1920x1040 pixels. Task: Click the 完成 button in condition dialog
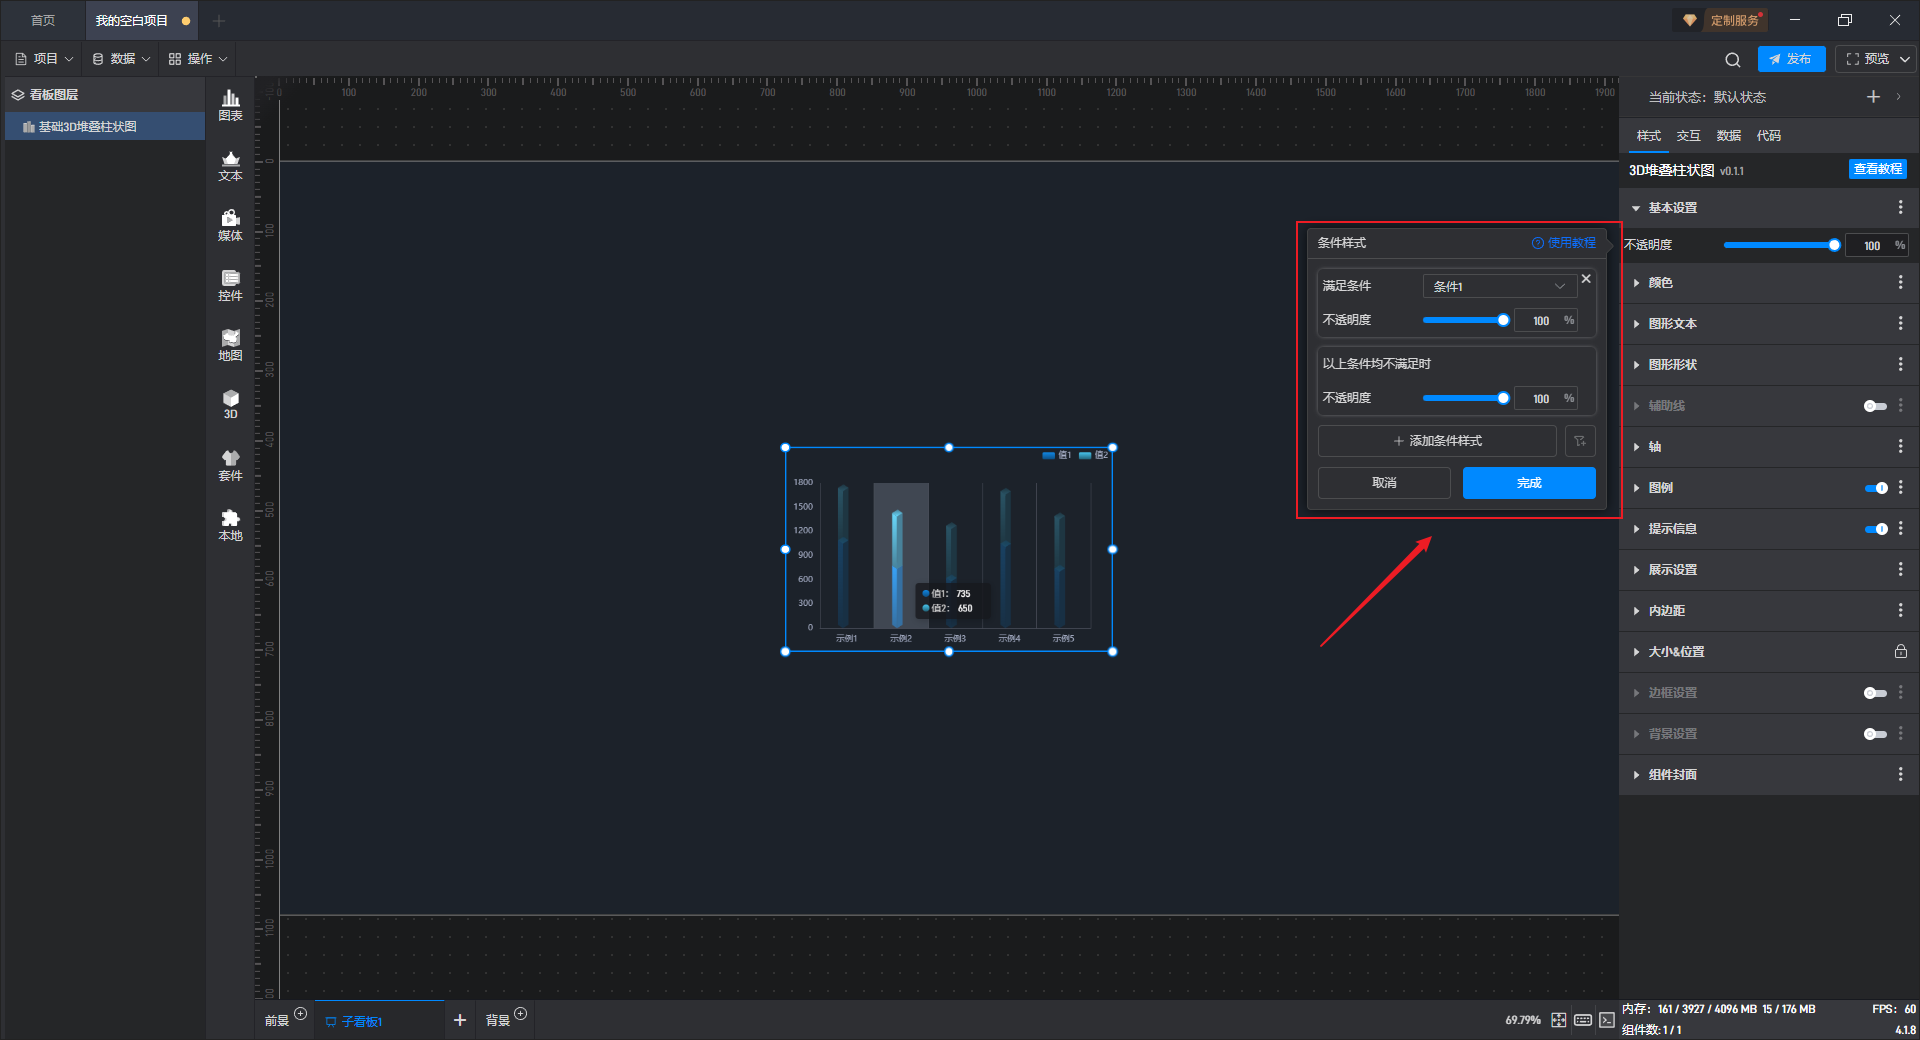pos(1528,483)
